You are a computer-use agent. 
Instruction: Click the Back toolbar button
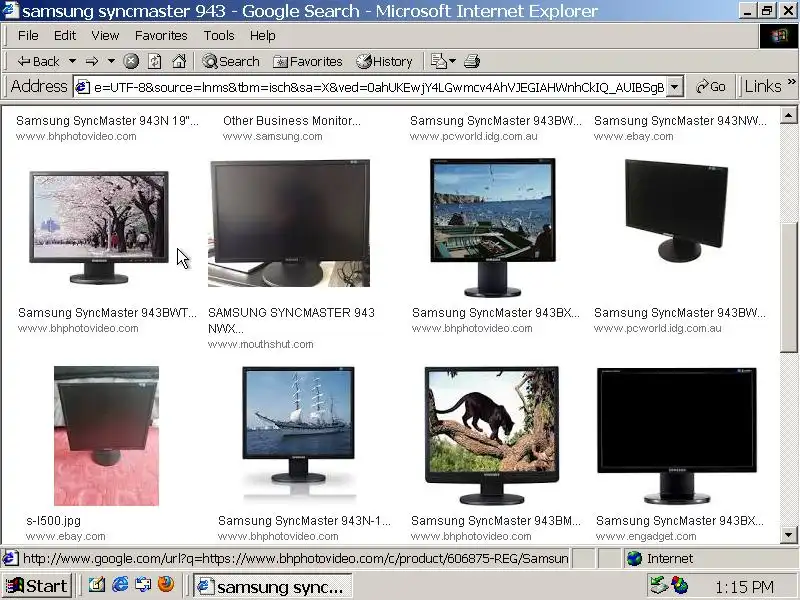pos(38,62)
